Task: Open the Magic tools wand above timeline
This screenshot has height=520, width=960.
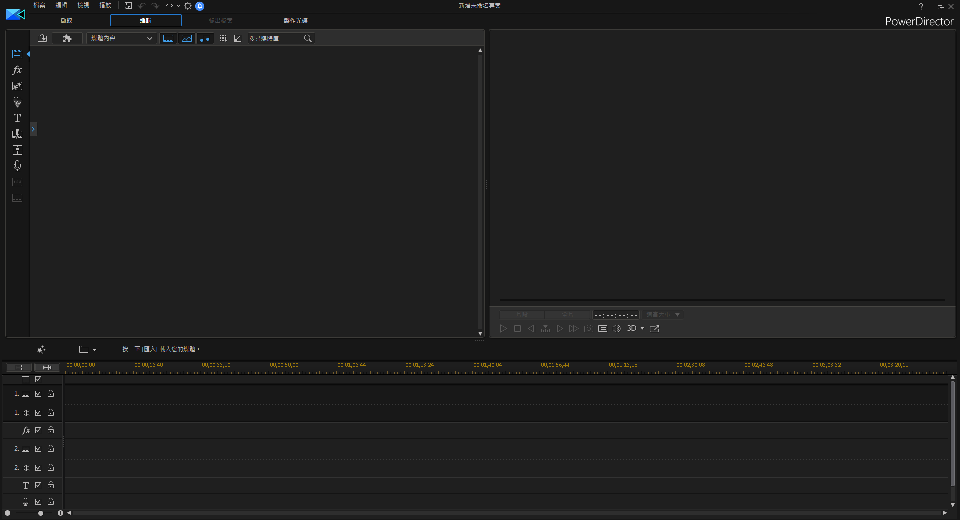Action: (x=41, y=349)
